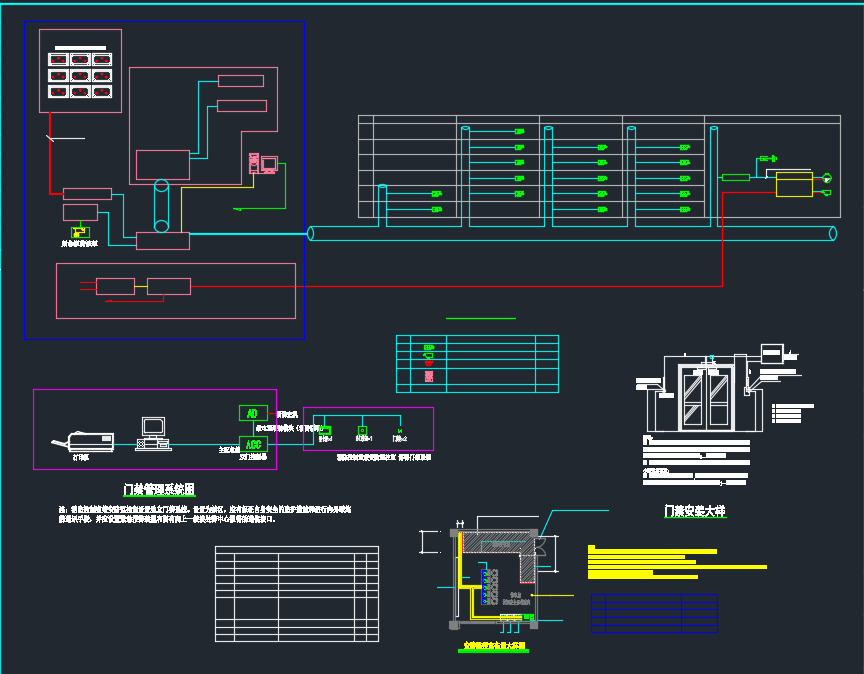Click the note paragraph beneath 门禁管理系统图

[x=205, y=514]
